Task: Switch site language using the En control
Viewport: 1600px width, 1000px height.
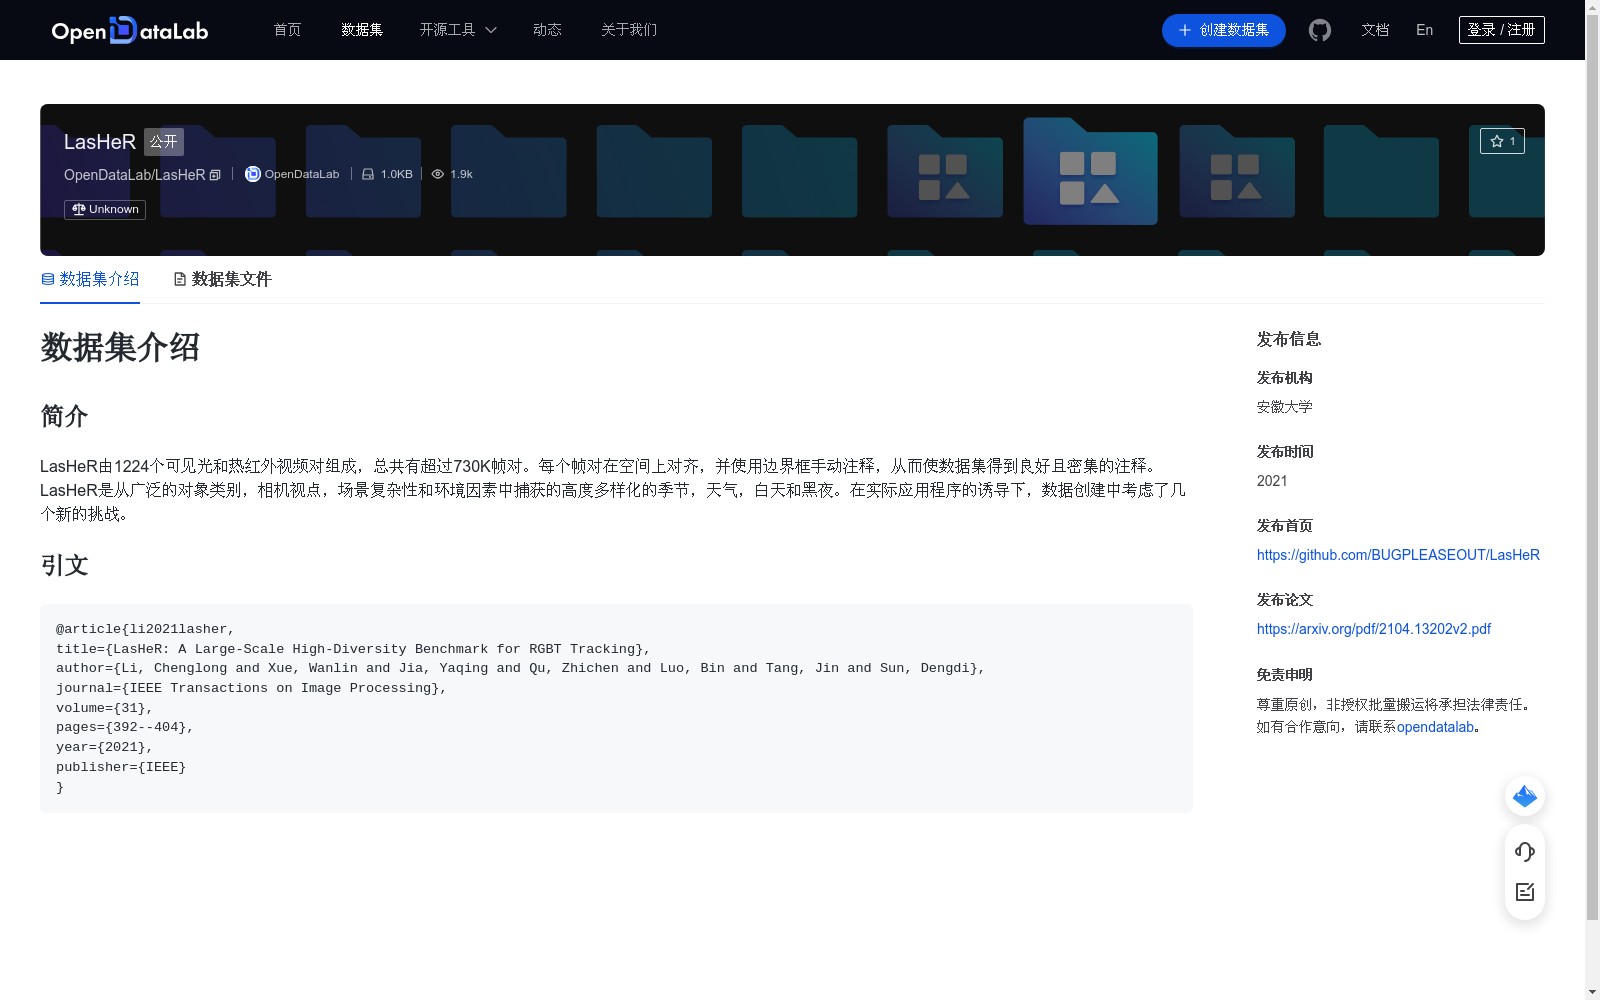Action: point(1423,30)
